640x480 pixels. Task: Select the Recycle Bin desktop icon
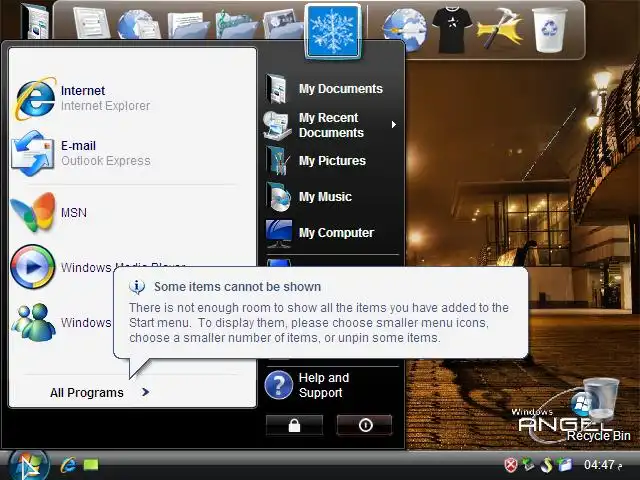(x=598, y=410)
